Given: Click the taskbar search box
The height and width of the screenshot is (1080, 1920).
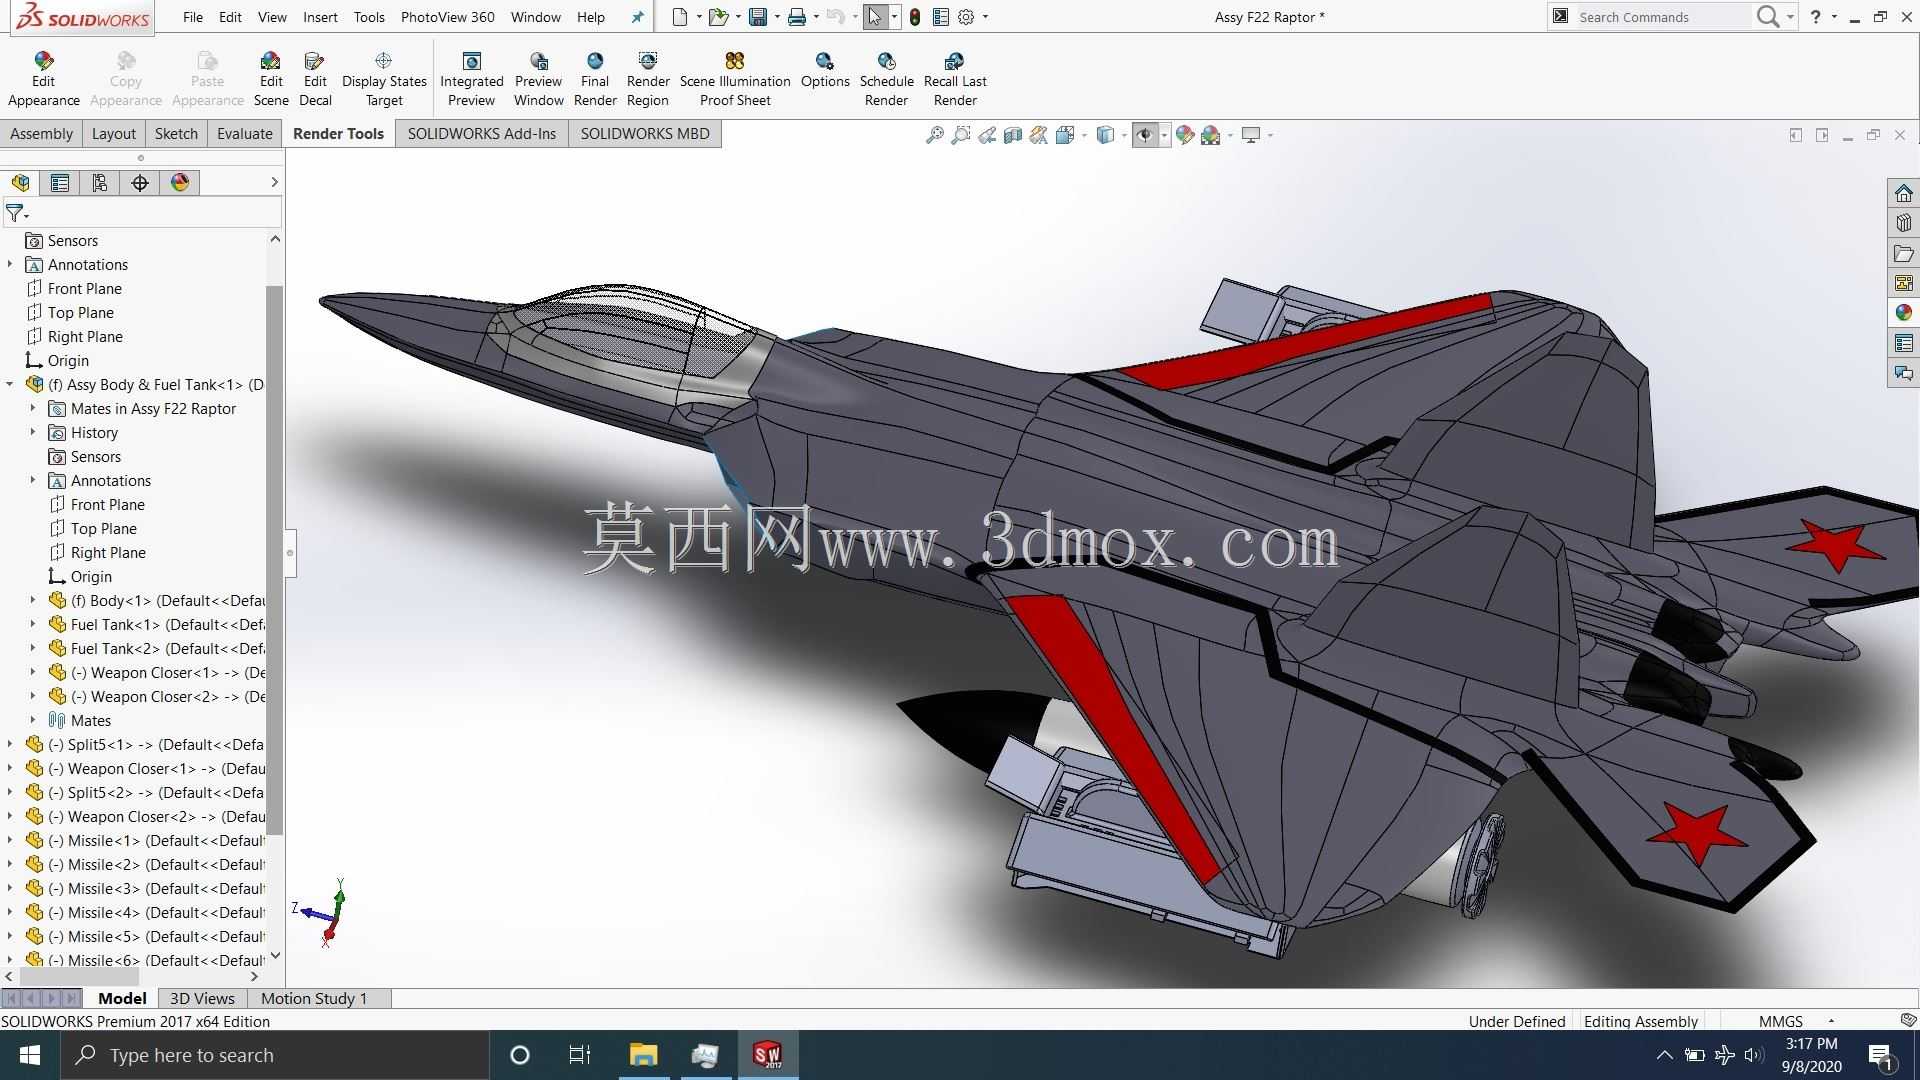Looking at the screenshot, I should point(275,1055).
